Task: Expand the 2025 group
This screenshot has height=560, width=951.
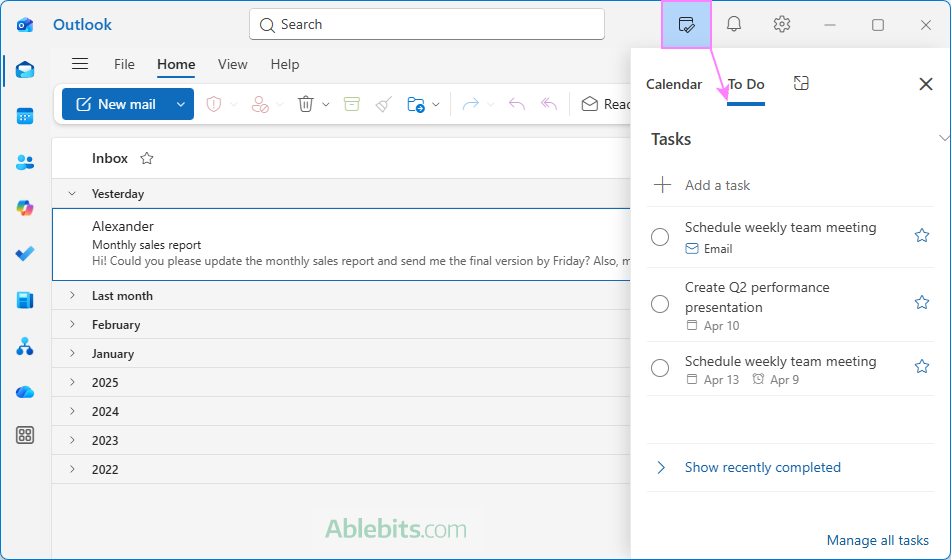Action: click(72, 382)
